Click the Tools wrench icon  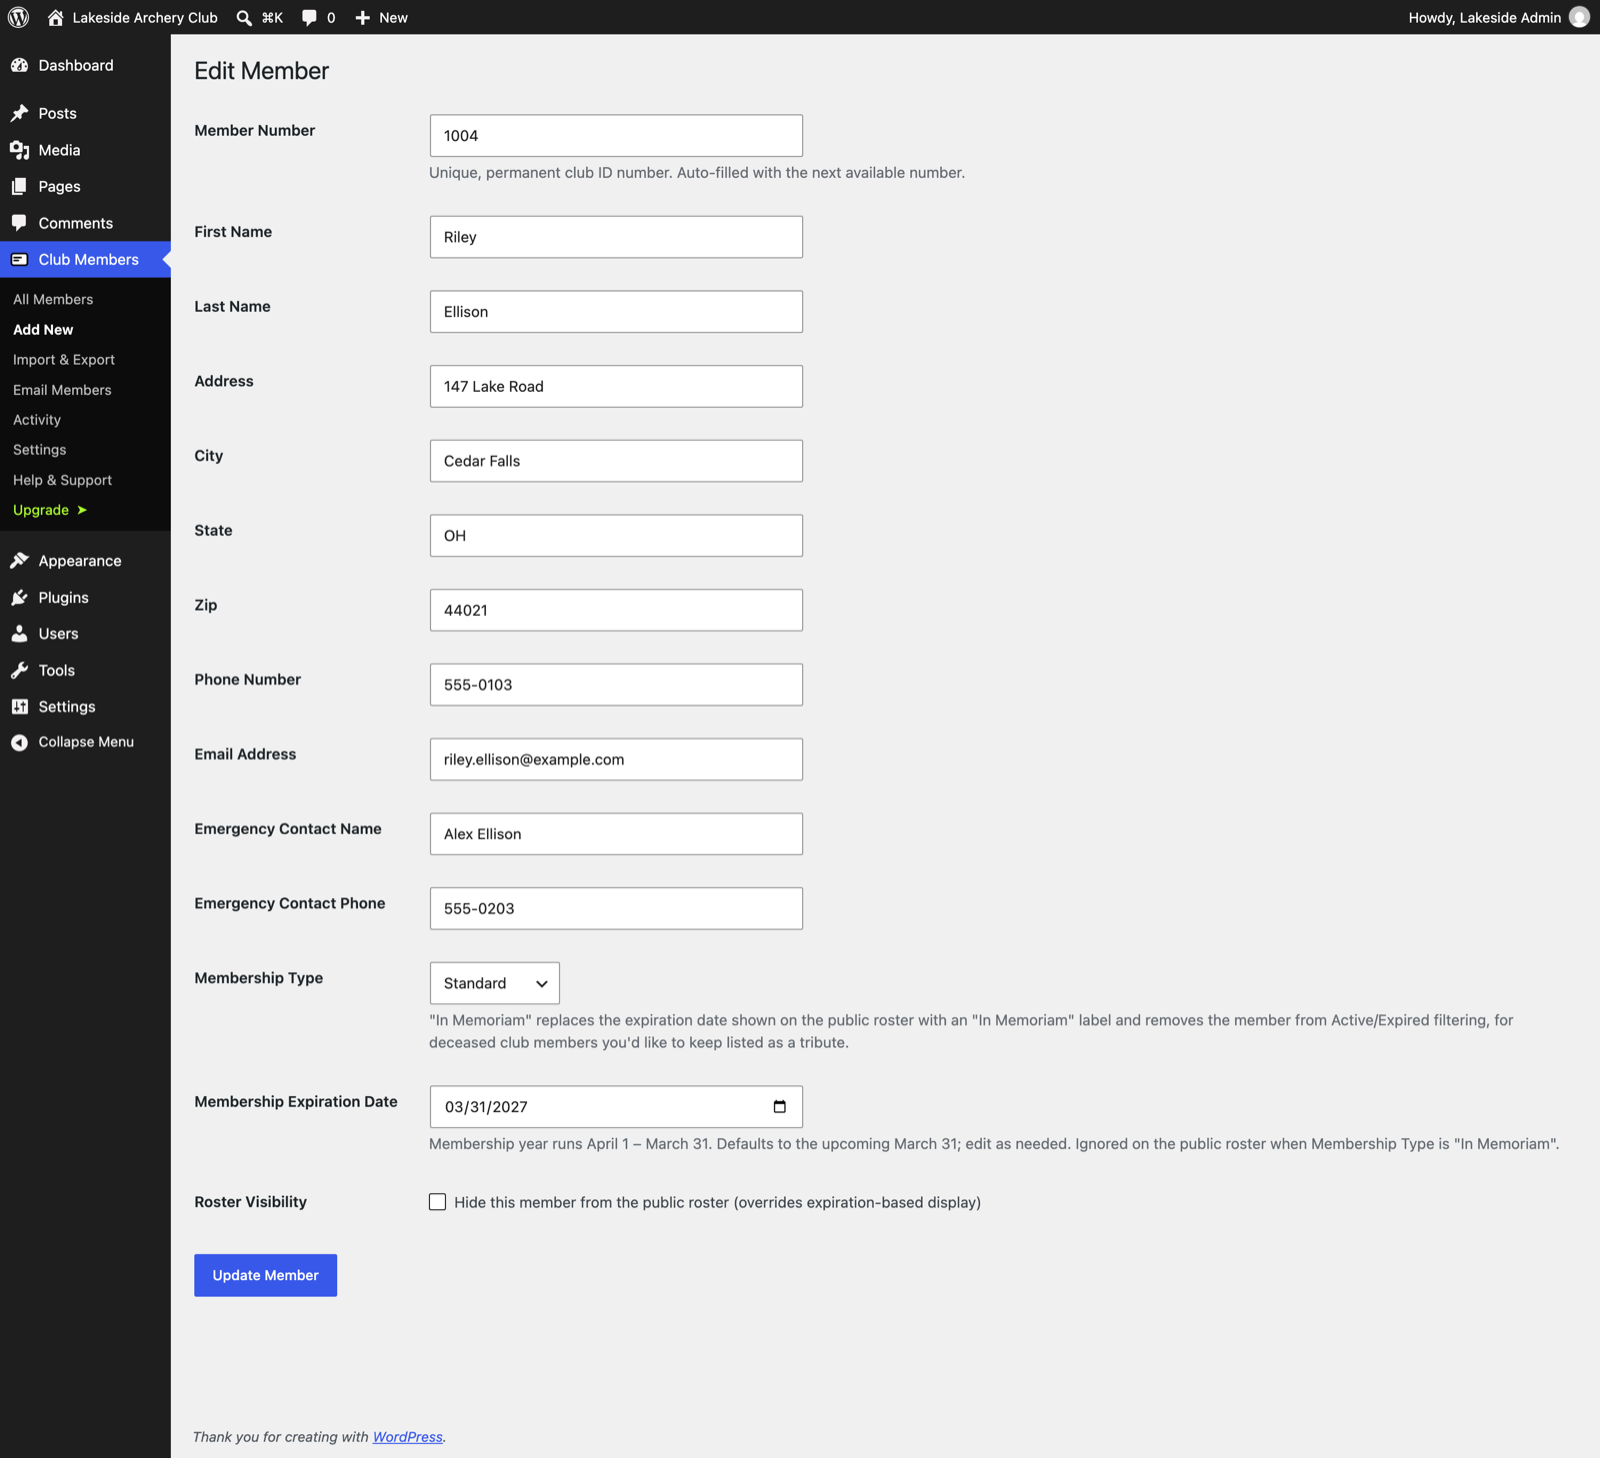pos(20,670)
